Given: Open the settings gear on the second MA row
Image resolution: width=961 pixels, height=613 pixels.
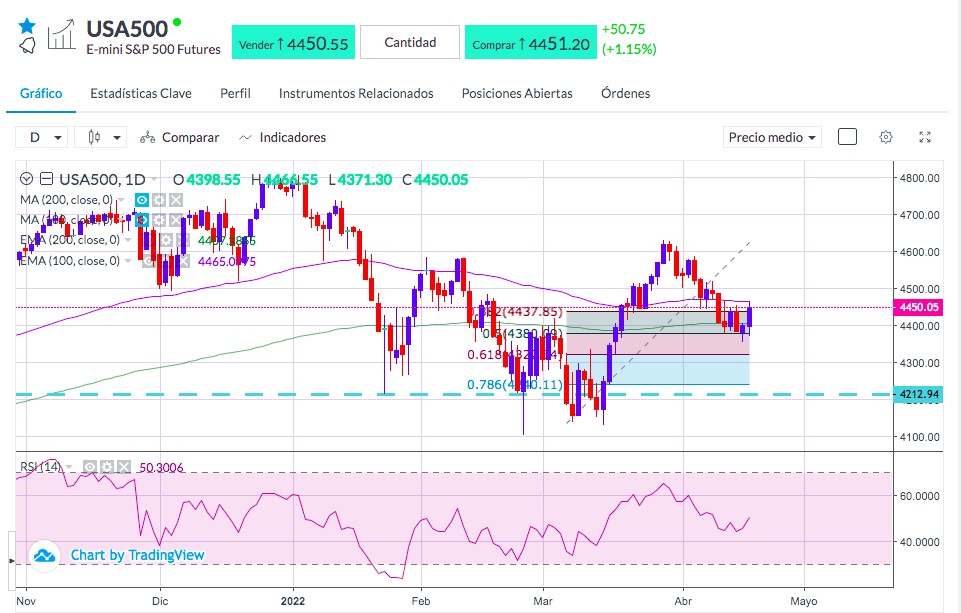Looking at the screenshot, I should coord(159,220).
